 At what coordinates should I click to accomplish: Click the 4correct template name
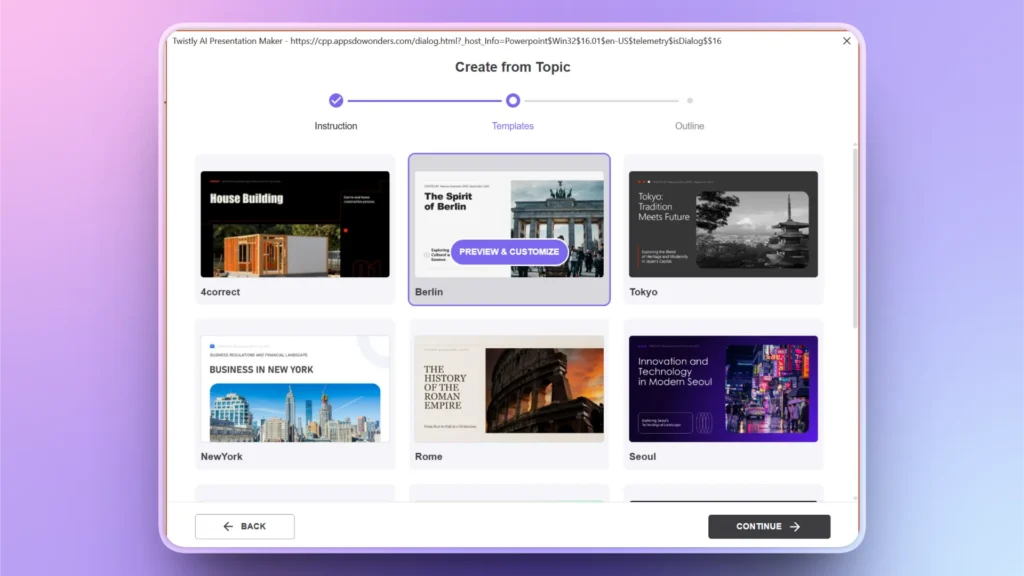pos(220,292)
